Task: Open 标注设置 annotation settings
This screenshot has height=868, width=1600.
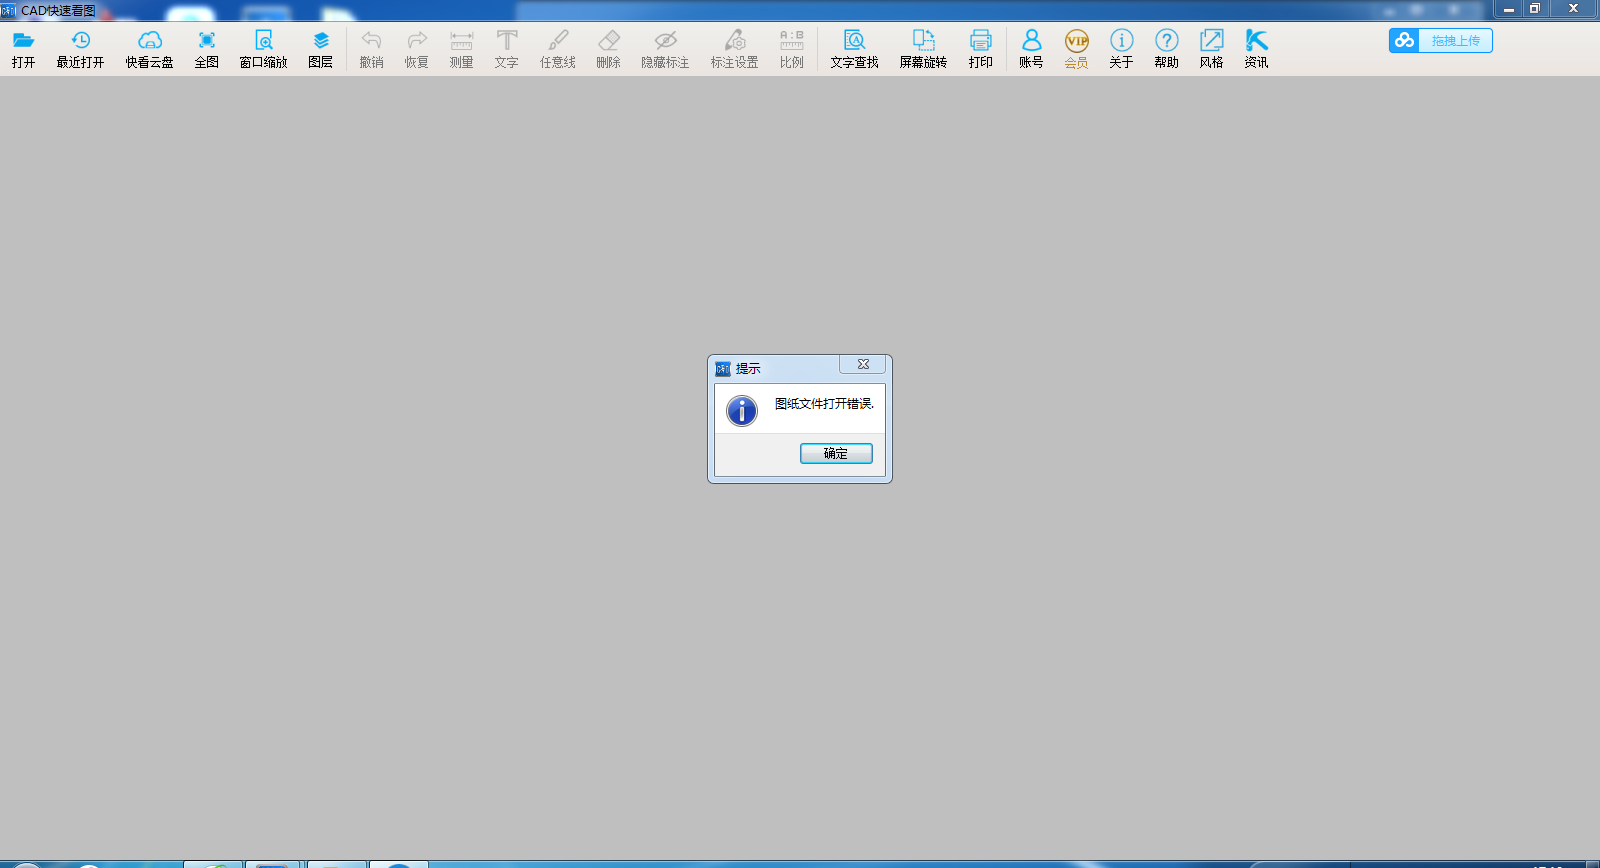Action: coord(735,49)
